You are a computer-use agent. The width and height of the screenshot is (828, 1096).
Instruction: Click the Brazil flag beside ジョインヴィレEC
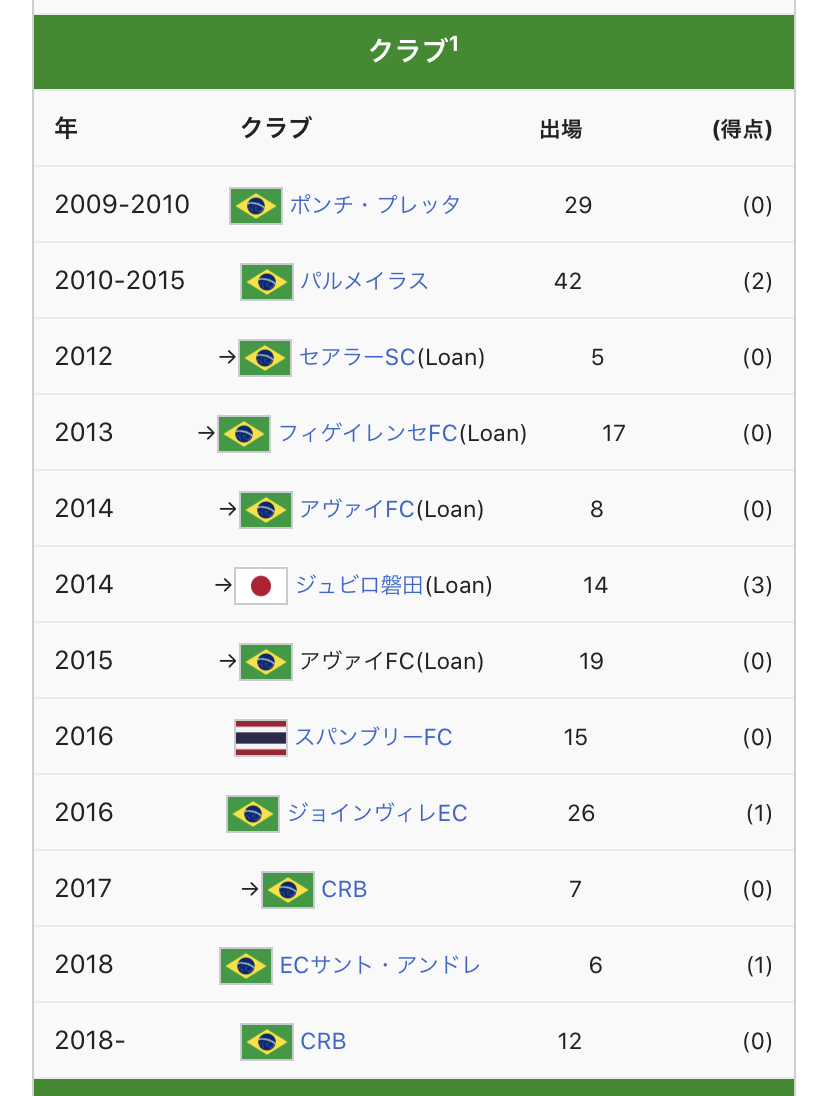point(253,814)
